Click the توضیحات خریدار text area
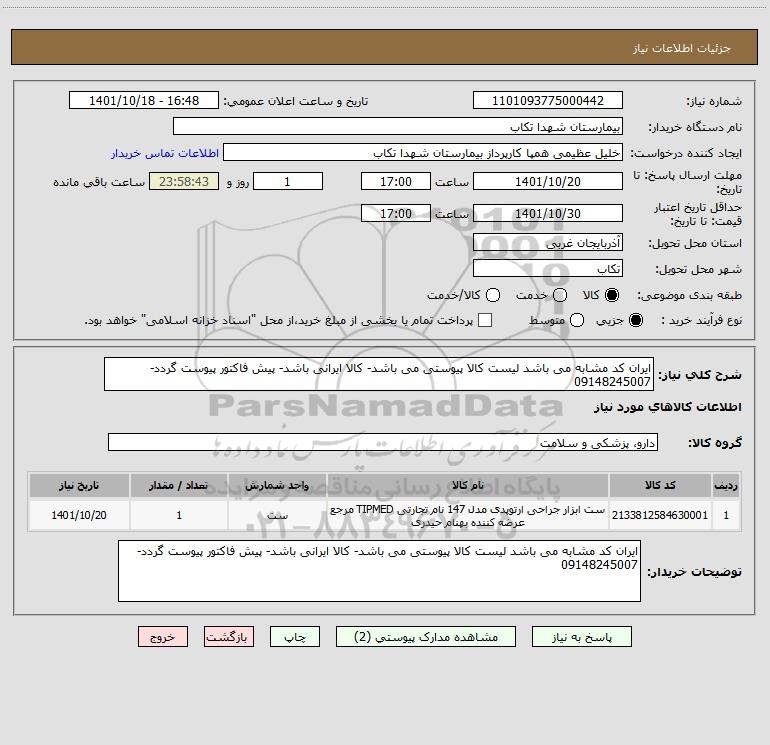The image size is (770, 745). [x=380, y=571]
